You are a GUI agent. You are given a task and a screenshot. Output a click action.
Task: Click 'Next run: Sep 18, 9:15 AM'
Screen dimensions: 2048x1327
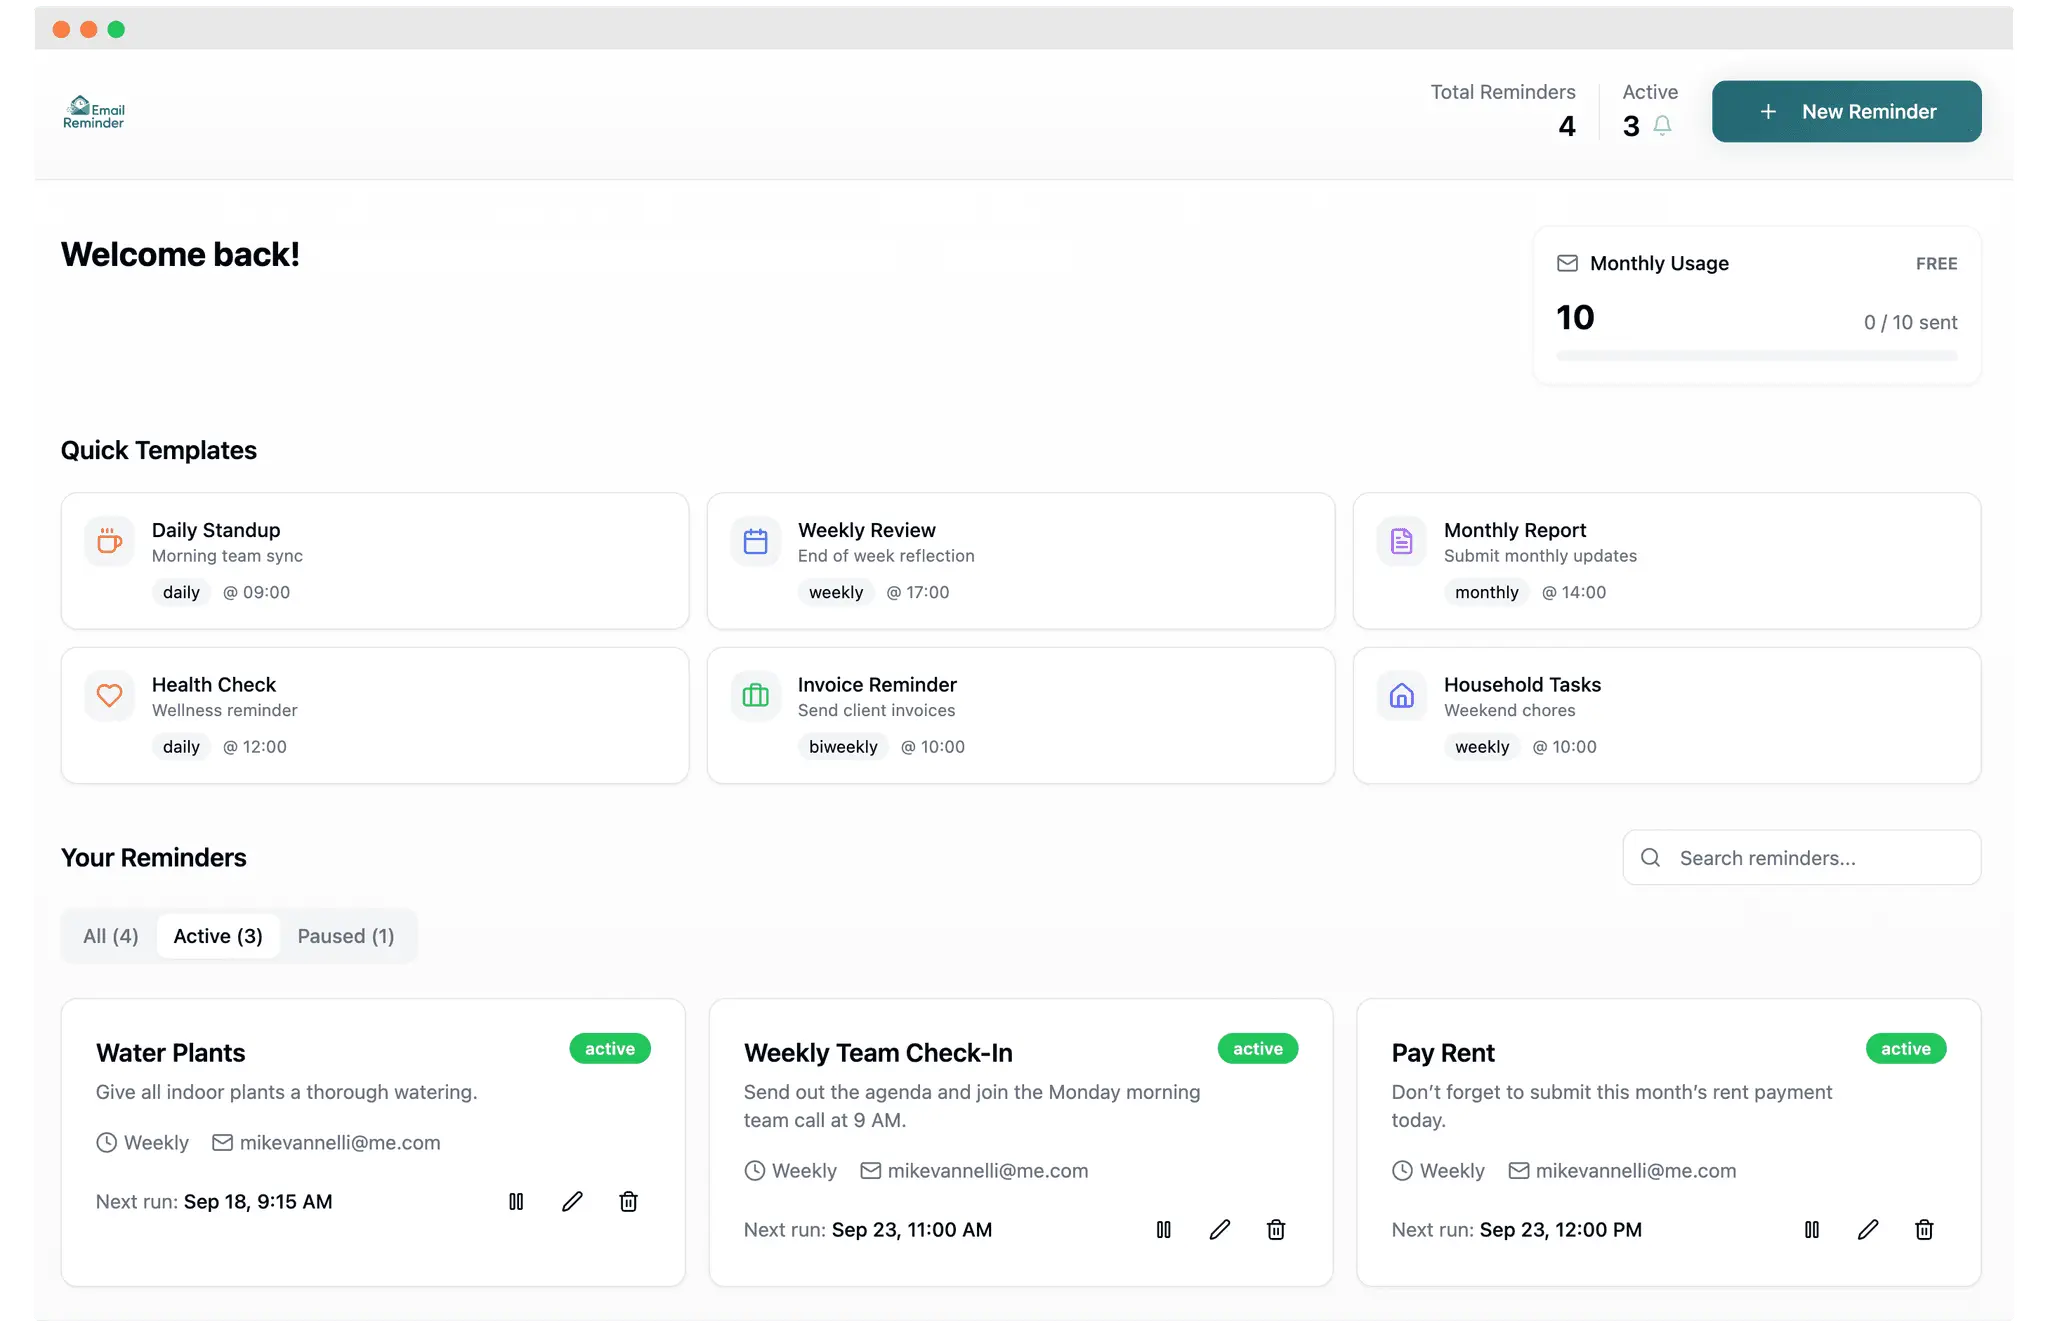pyautogui.click(x=214, y=1202)
